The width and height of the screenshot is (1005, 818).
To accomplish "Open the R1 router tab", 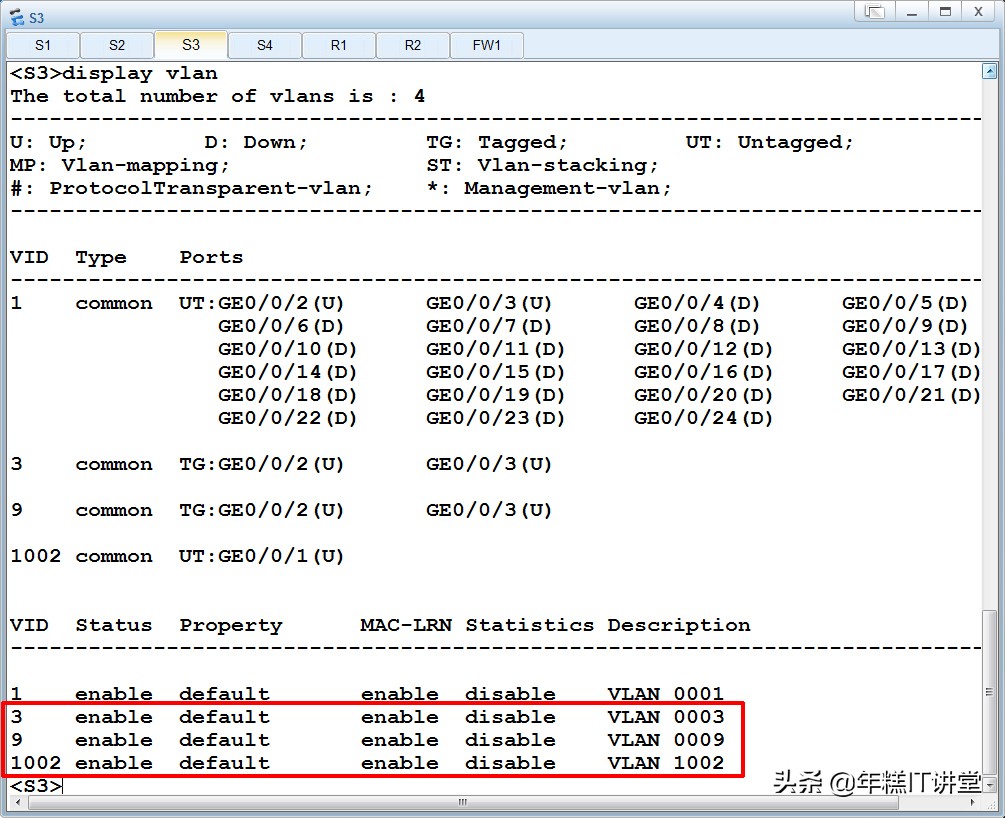I will 338,46.
